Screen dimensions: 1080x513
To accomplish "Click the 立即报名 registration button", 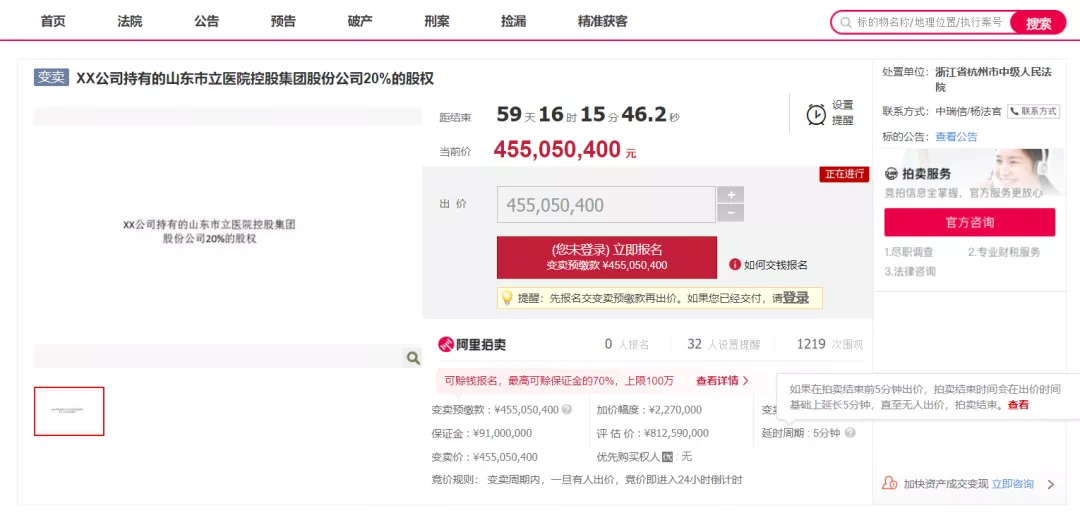I will pos(606,257).
